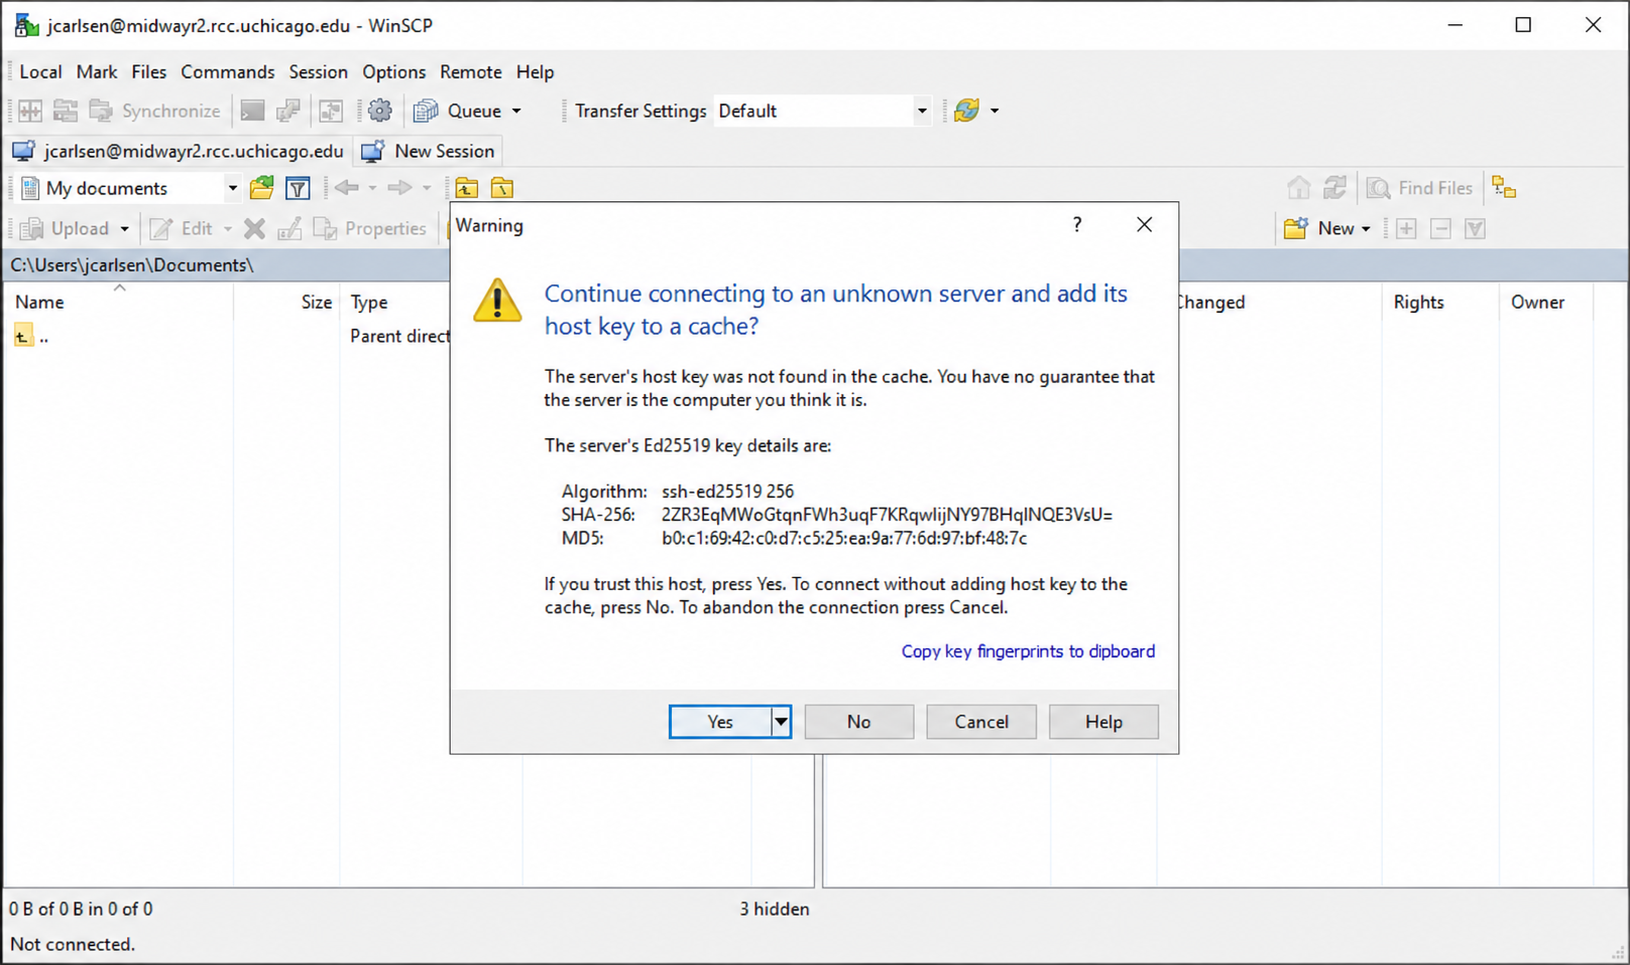Open the Commands menu

(x=228, y=72)
